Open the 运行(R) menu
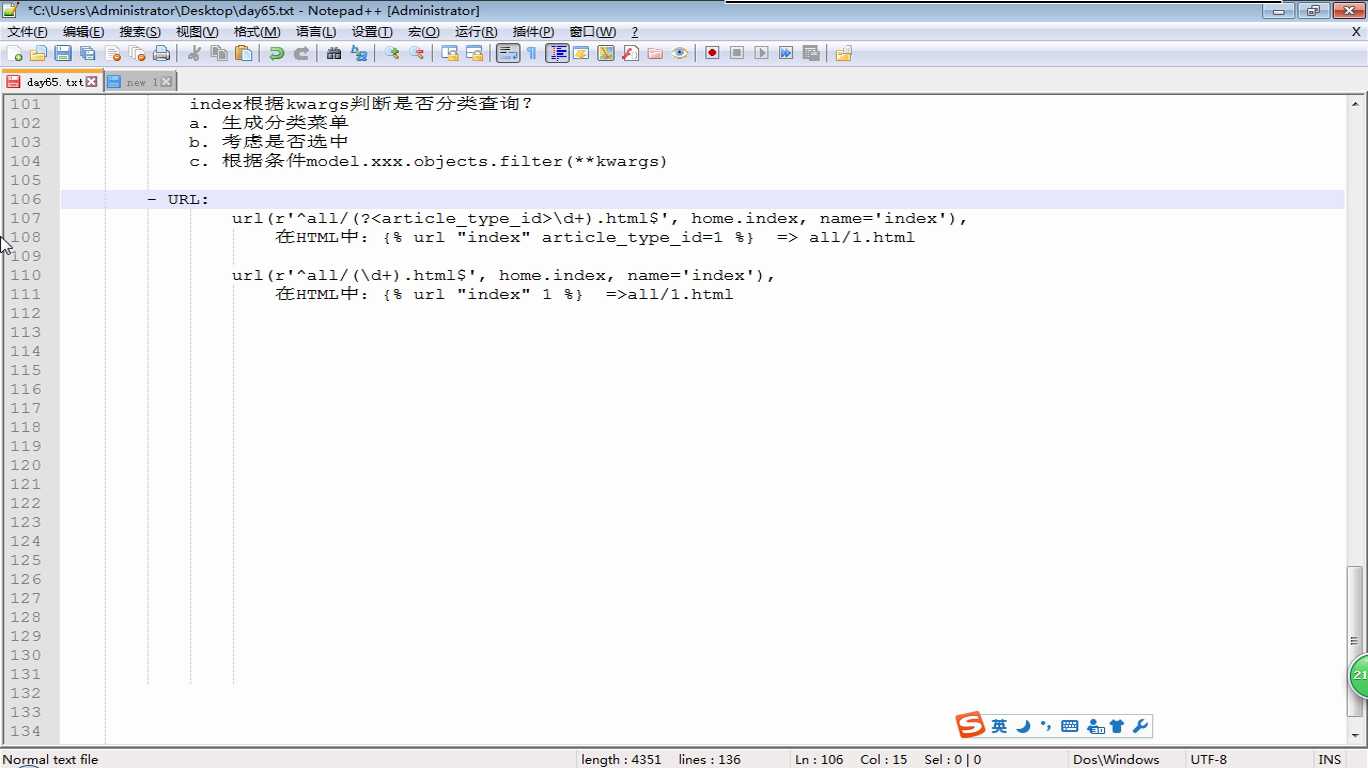 click(x=476, y=32)
